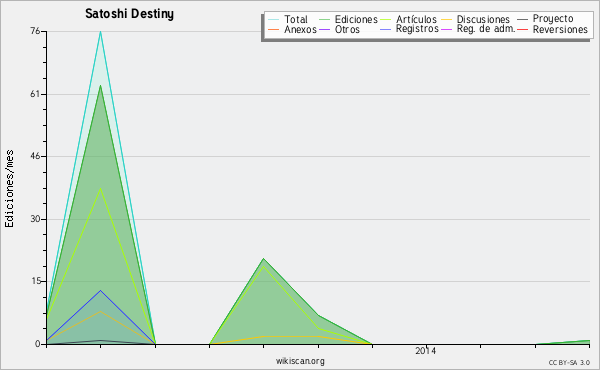Click the x-axis label 2014
Image resolution: width=600 pixels, height=370 pixels.
[x=425, y=351]
